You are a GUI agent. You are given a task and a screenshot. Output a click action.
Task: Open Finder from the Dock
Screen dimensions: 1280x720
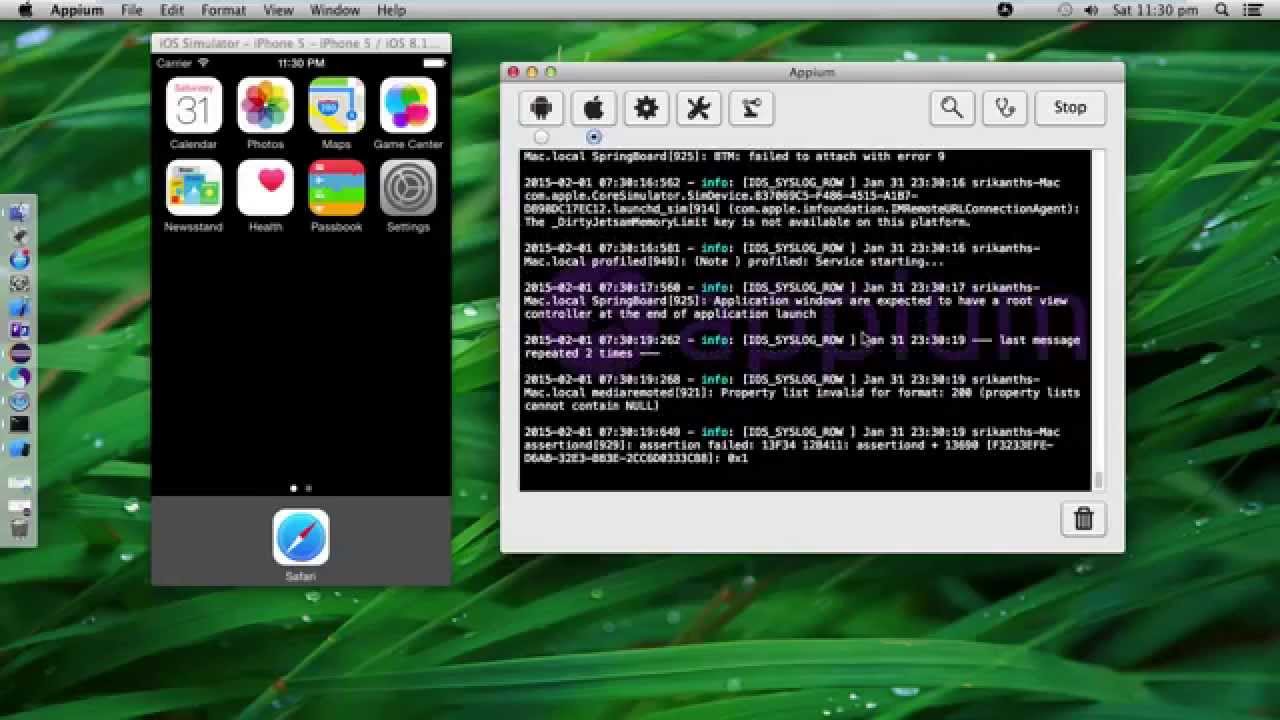(x=19, y=213)
